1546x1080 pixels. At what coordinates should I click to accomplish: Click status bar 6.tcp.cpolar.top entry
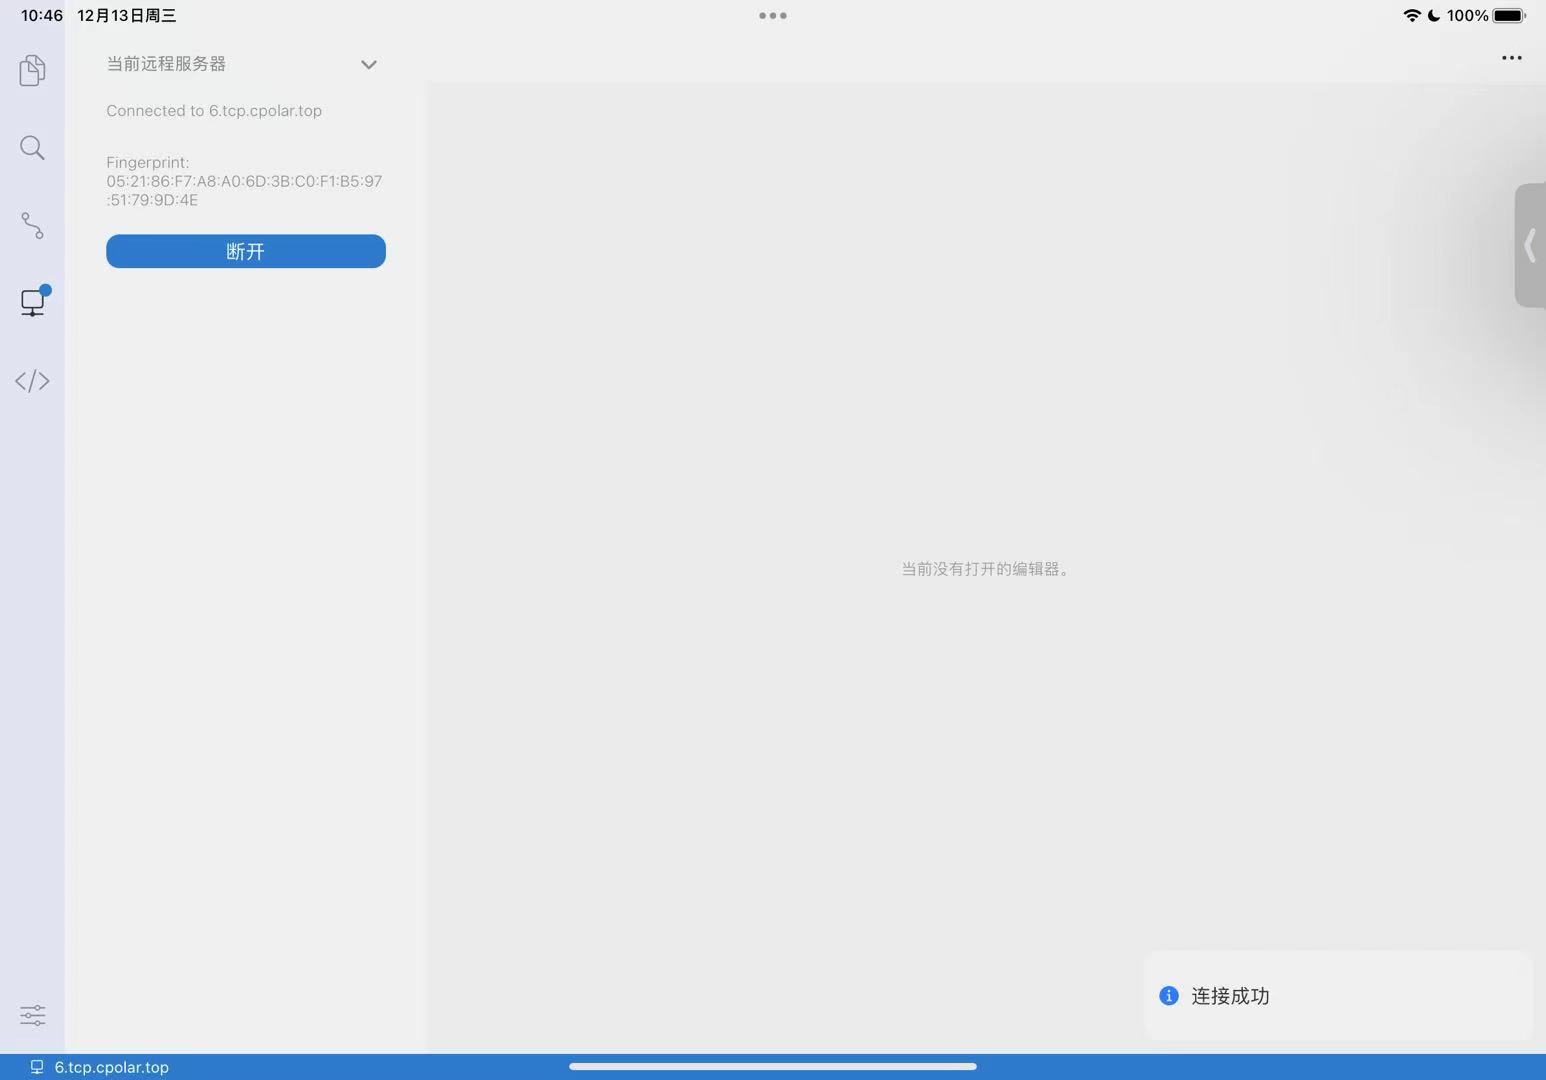coord(111,1067)
